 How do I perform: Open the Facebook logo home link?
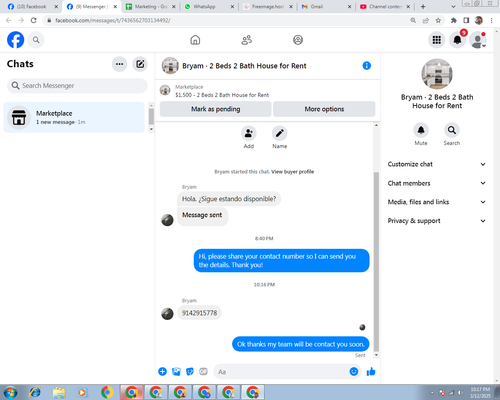(15, 40)
